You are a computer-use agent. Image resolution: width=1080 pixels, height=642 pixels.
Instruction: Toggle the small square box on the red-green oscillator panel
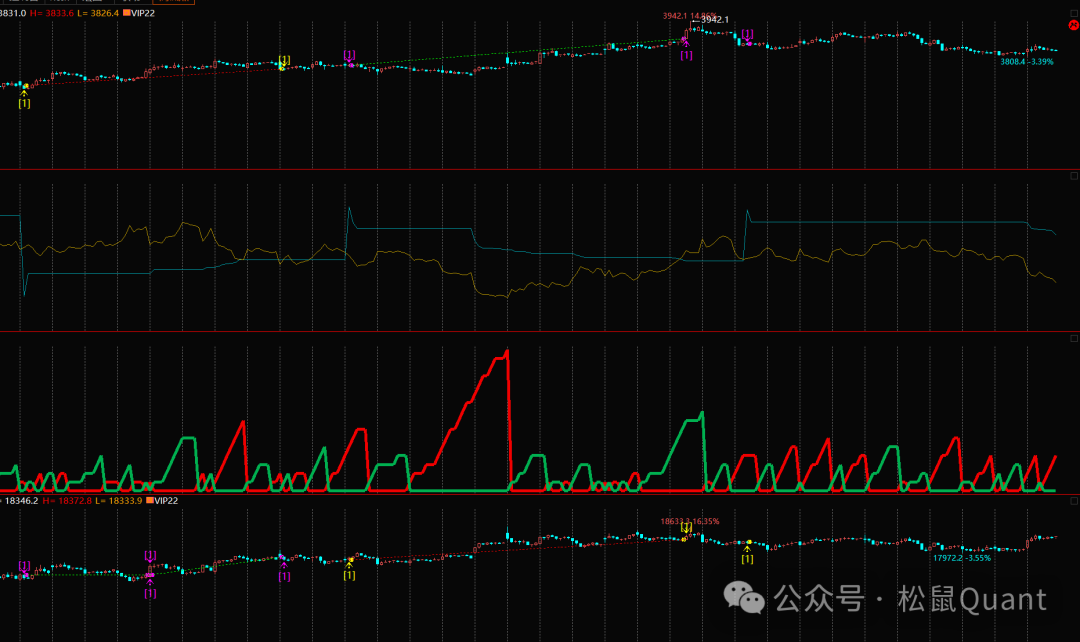point(1073,340)
